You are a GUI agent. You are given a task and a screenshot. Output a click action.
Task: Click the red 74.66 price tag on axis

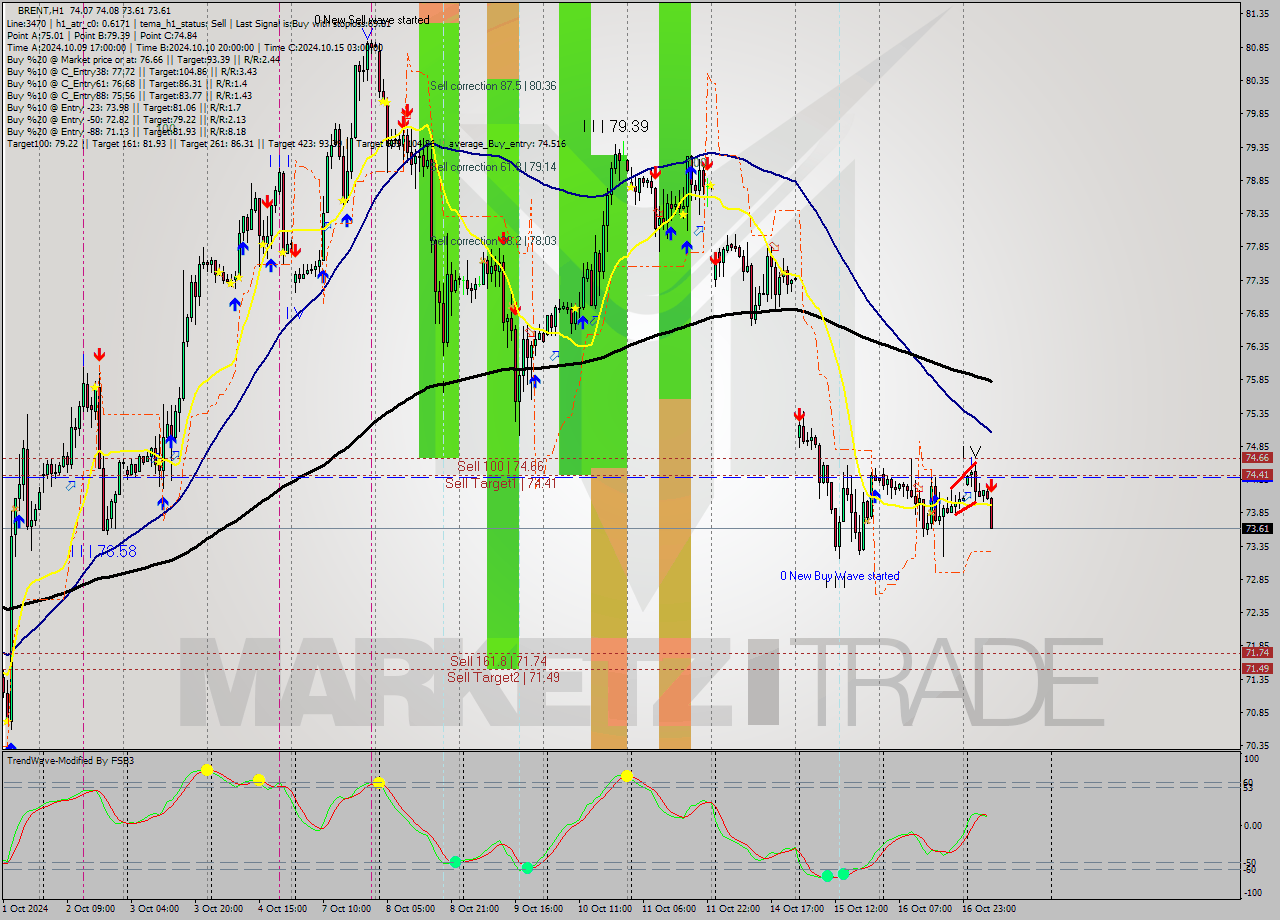1257,457
